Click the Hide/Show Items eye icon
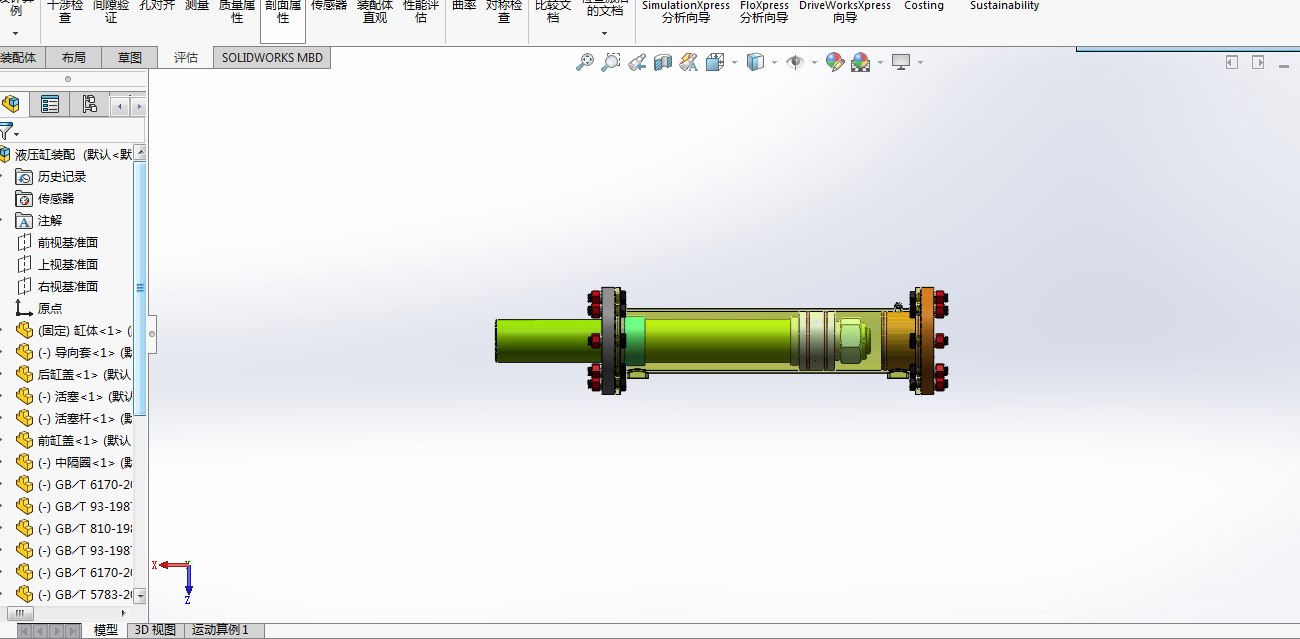Image resolution: width=1300 pixels, height=639 pixels. [796, 62]
